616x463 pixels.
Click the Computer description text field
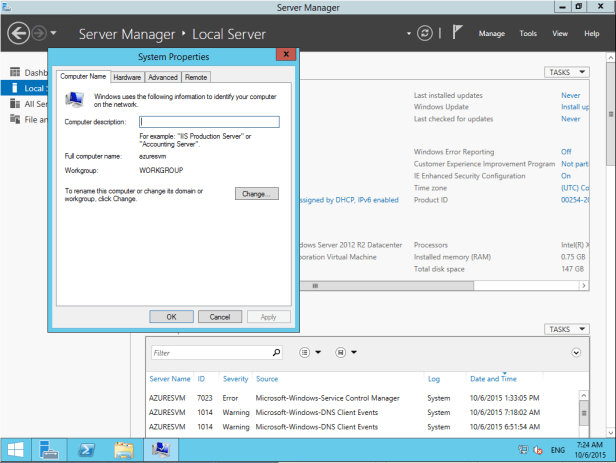point(209,122)
